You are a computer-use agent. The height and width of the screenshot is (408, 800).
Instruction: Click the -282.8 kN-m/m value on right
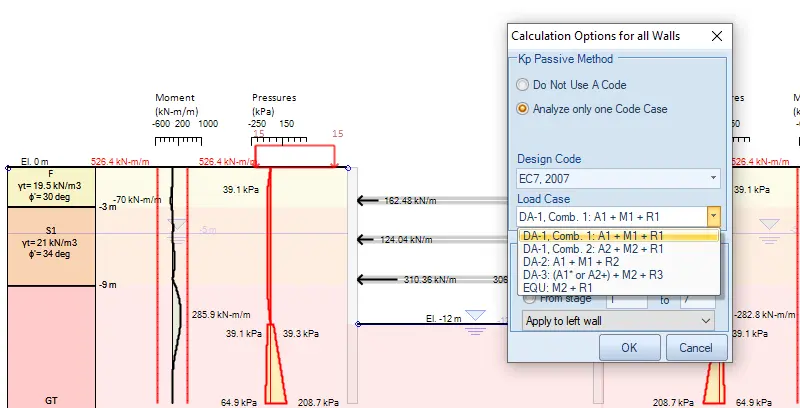765,315
